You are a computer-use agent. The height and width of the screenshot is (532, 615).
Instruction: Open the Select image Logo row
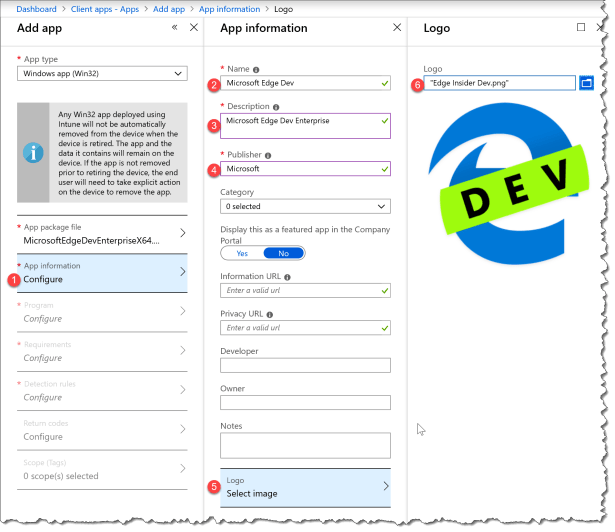(x=305, y=487)
